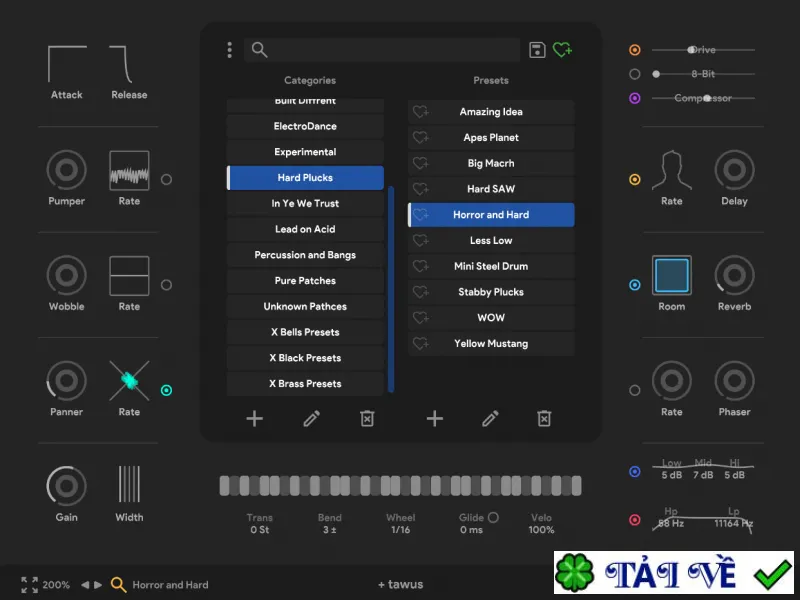
Task: Open the three-dot options menu
Action: click(x=230, y=50)
